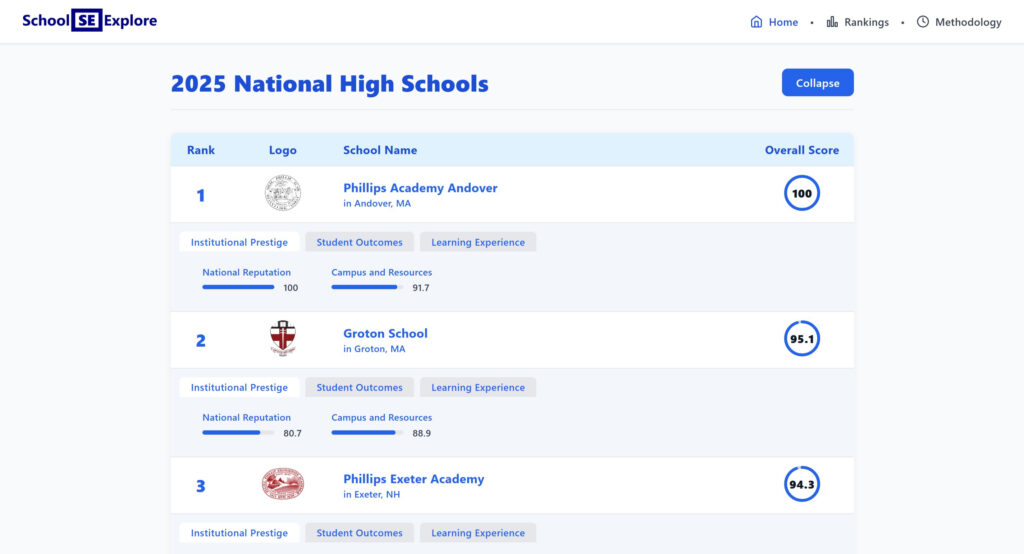The image size is (1024, 554).
Task: Open the Groton School name link
Action: point(385,333)
